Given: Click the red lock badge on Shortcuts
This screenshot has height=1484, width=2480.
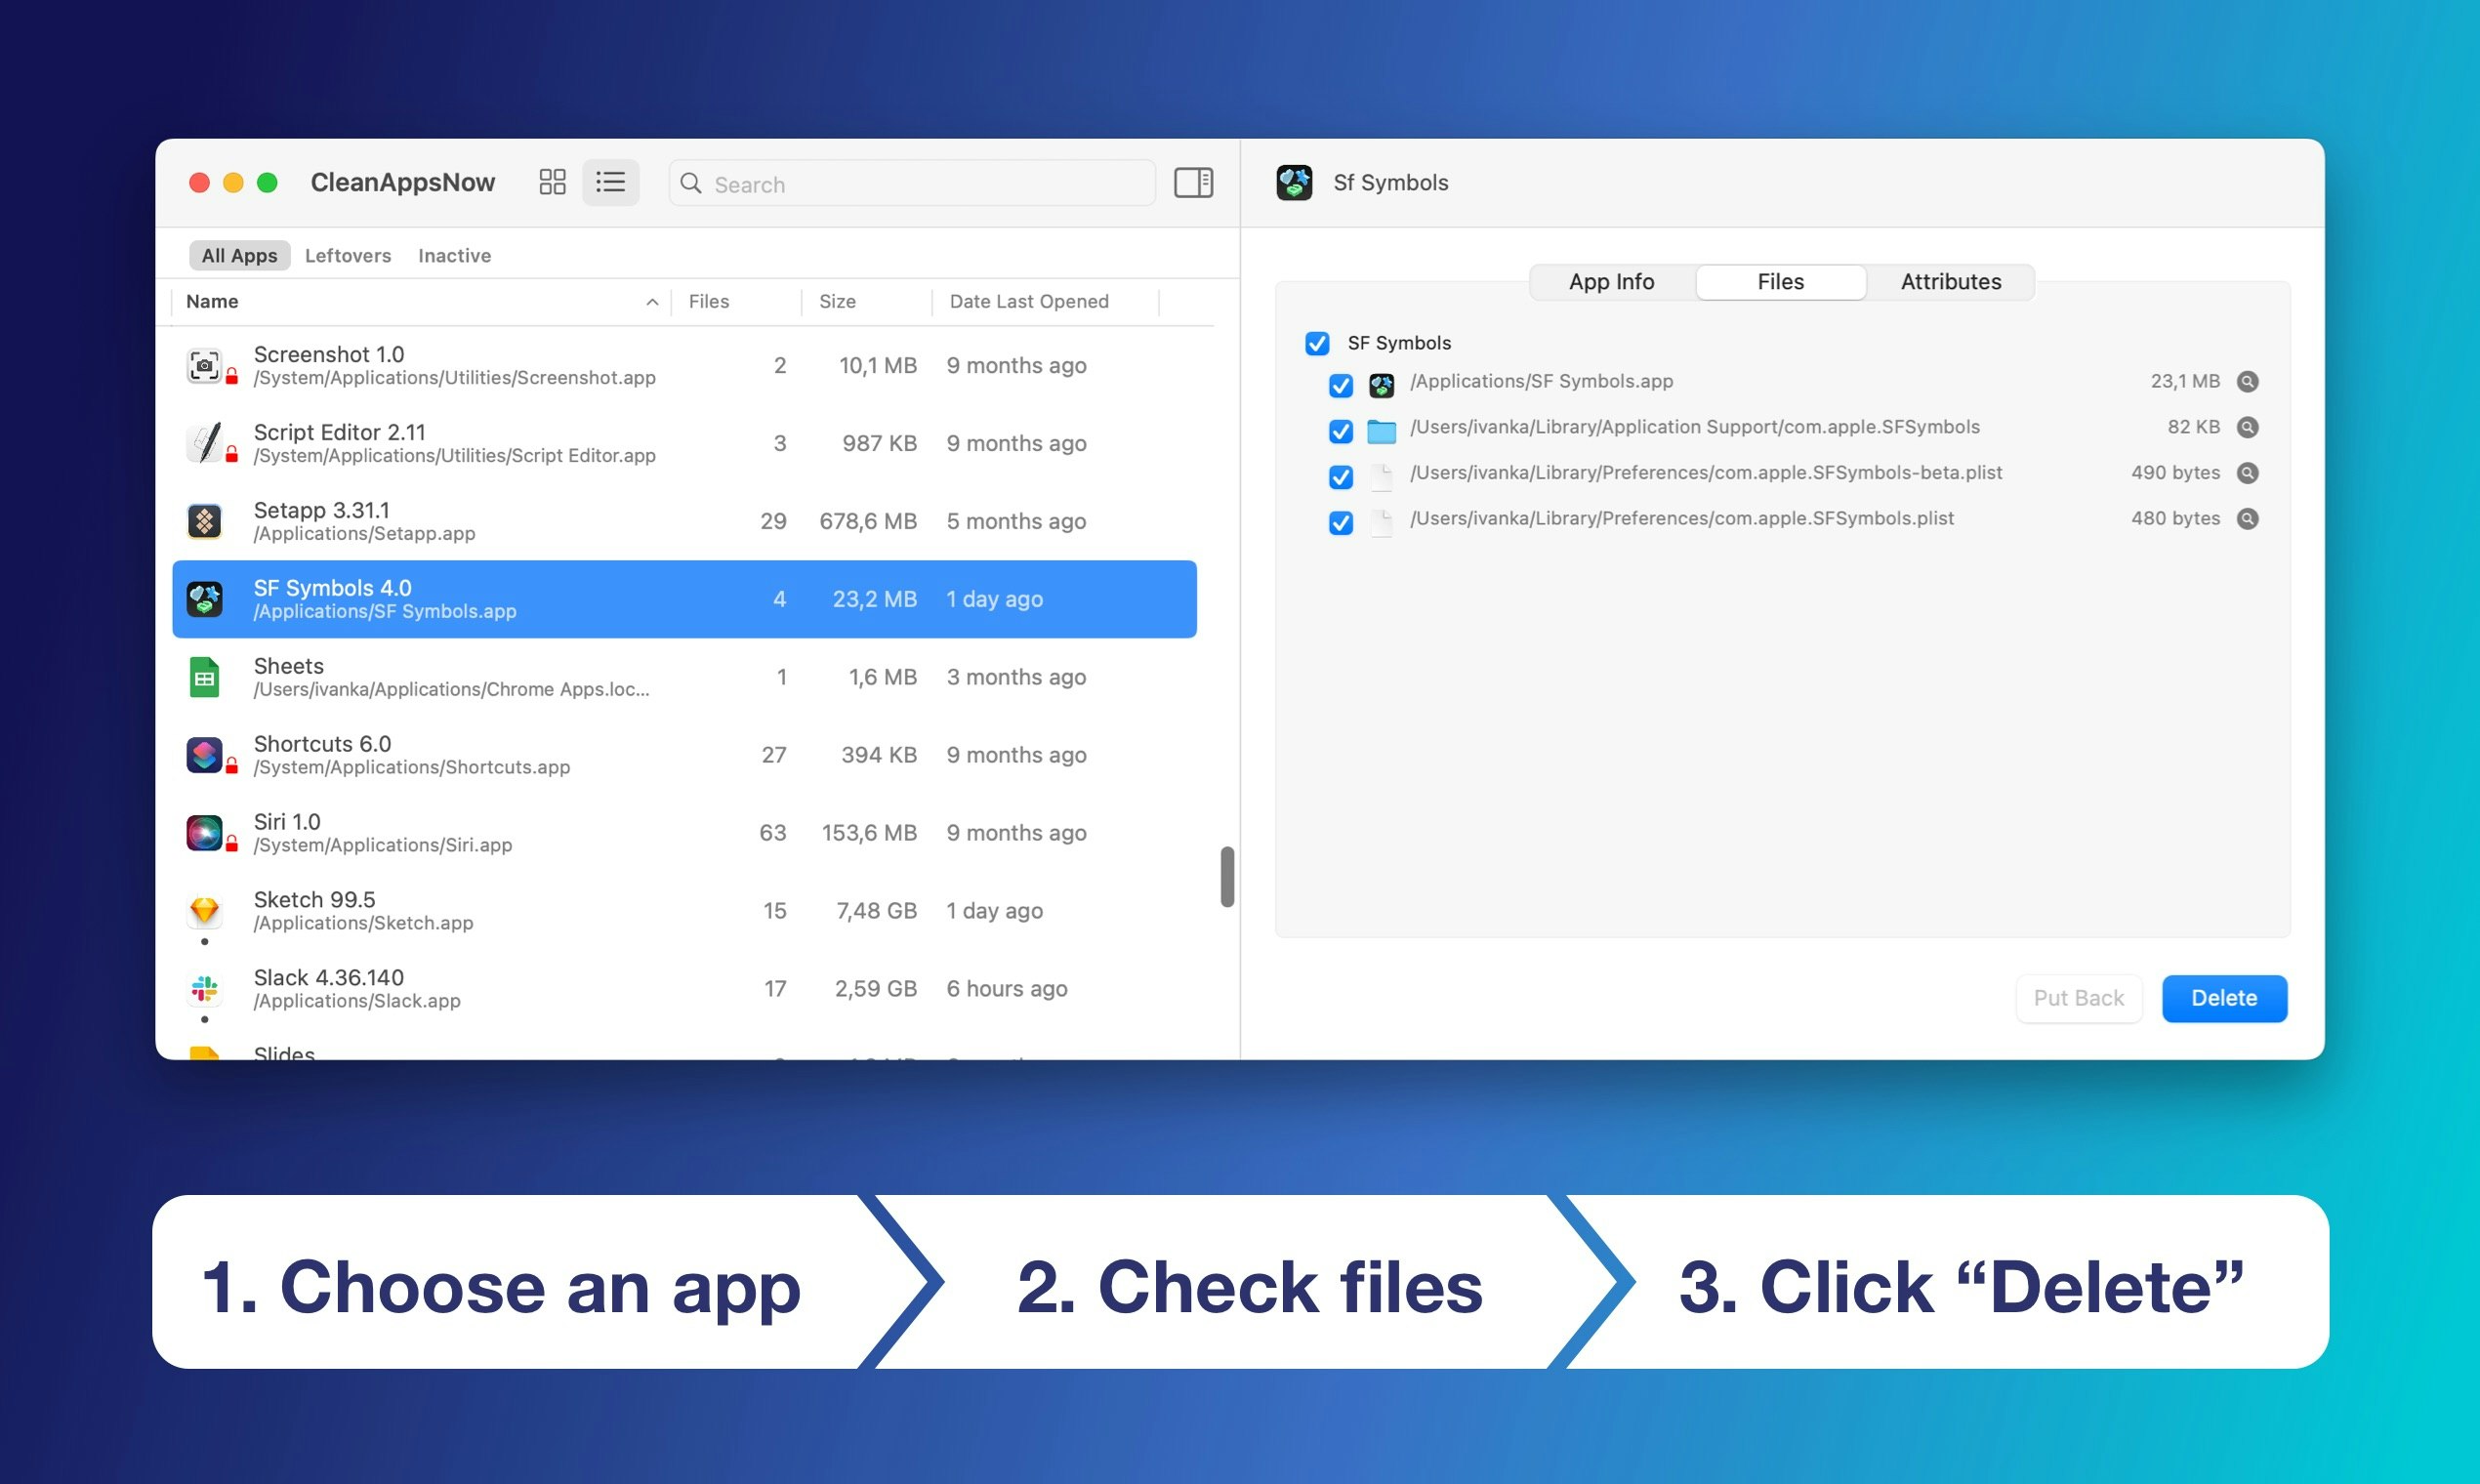Looking at the screenshot, I should tap(232, 767).
